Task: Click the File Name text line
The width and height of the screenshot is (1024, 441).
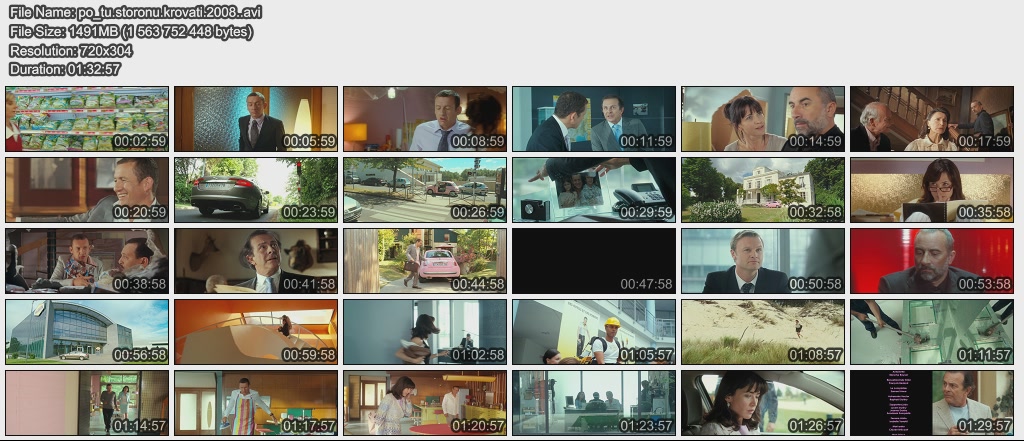Action: [x=135, y=13]
